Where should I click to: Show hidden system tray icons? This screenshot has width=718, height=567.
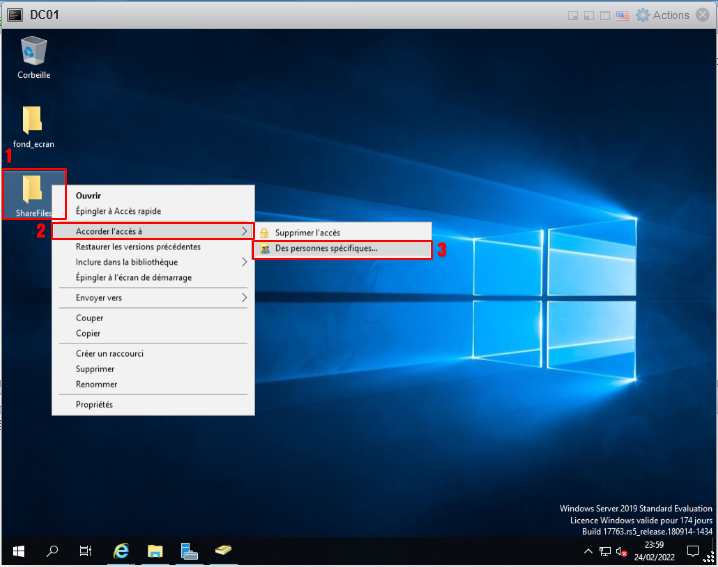click(588, 552)
